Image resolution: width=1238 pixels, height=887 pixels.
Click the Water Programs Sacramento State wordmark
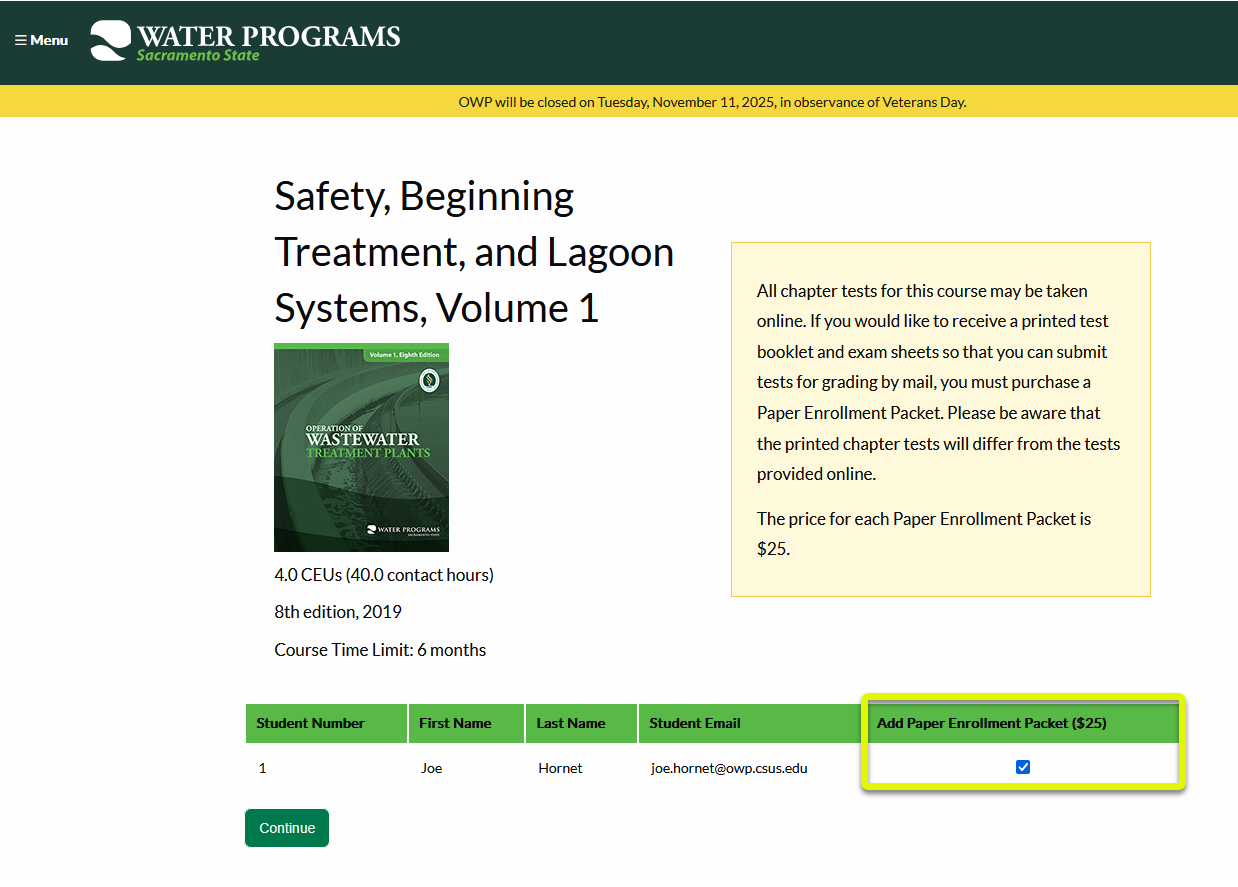coord(268,41)
